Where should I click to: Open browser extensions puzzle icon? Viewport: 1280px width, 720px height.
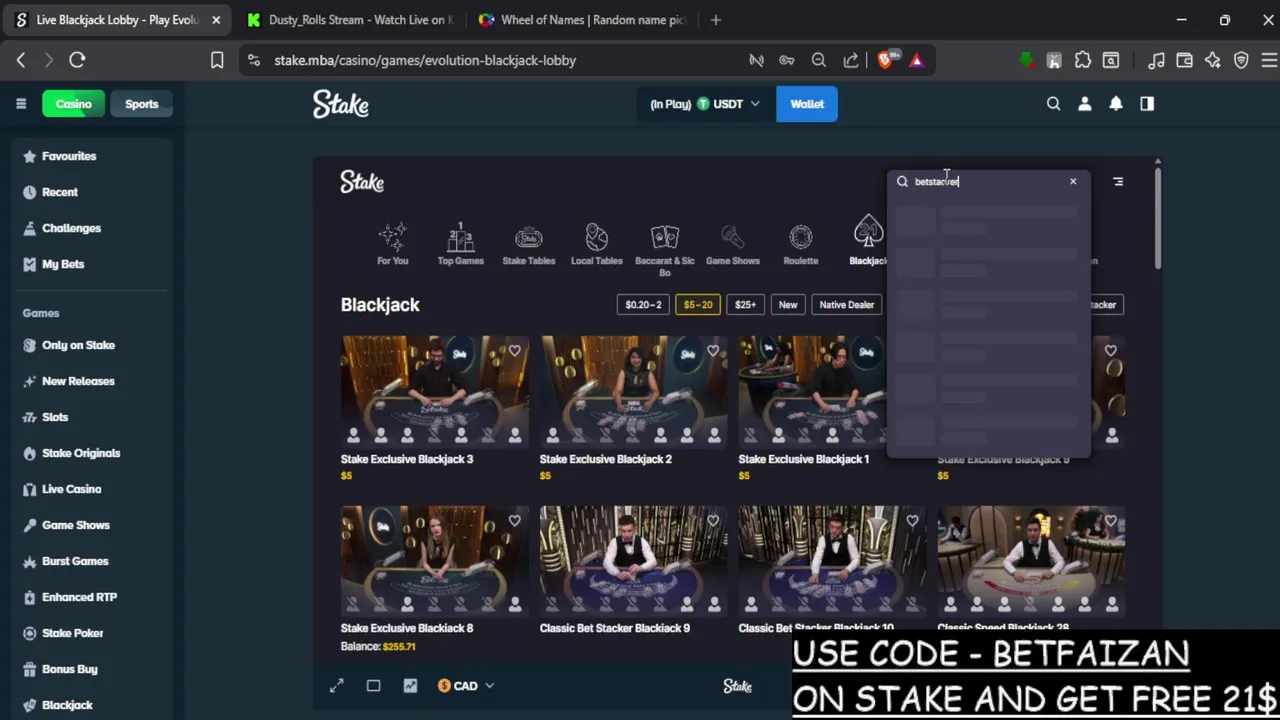[x=1082, y=60]
